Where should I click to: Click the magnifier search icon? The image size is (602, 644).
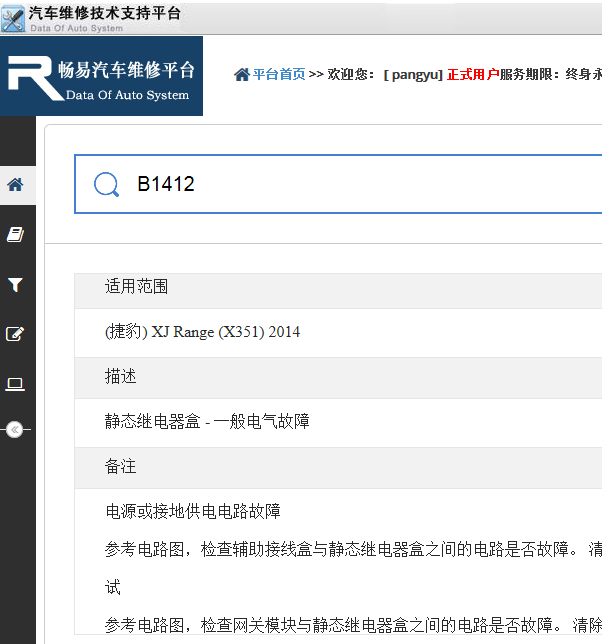[x=106, y=184]
